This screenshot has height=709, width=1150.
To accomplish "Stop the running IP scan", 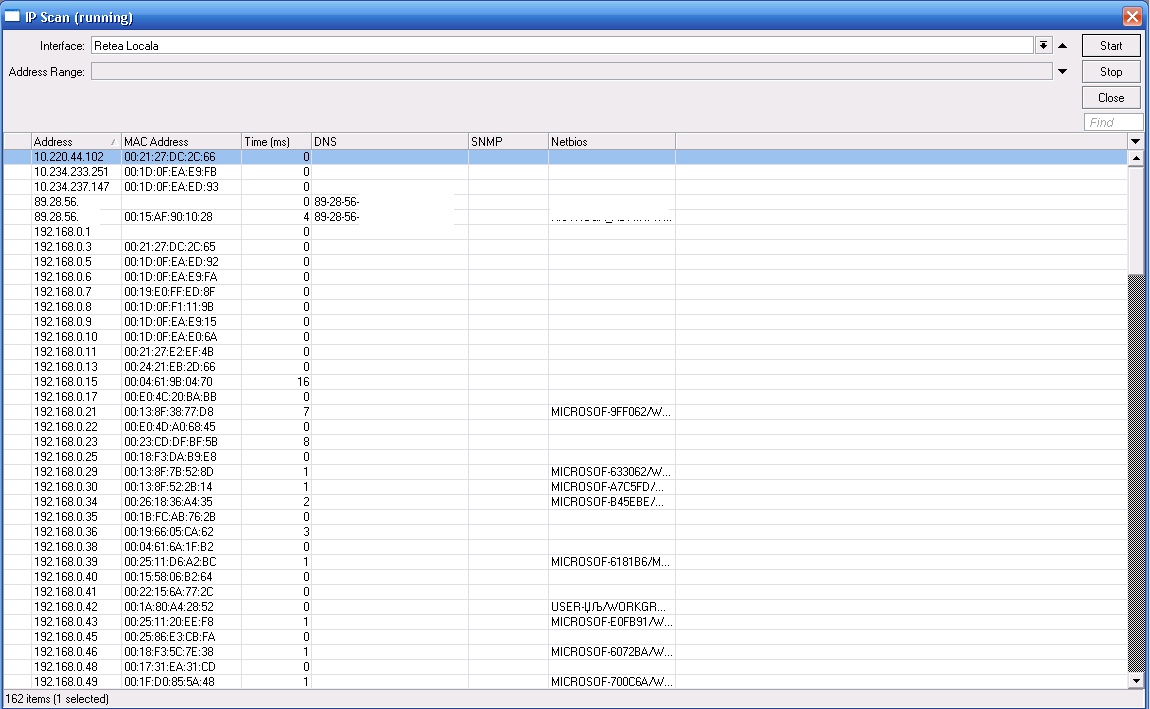I will tap(1111, 72).
